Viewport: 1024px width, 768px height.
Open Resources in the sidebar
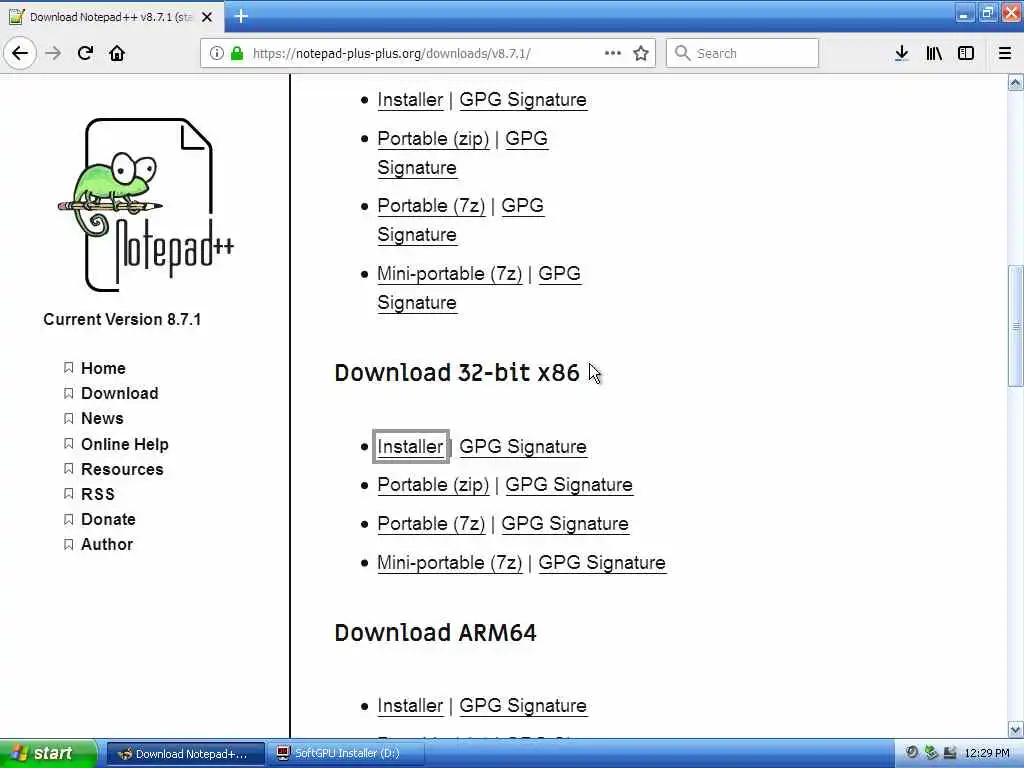(x=121, y=469)
